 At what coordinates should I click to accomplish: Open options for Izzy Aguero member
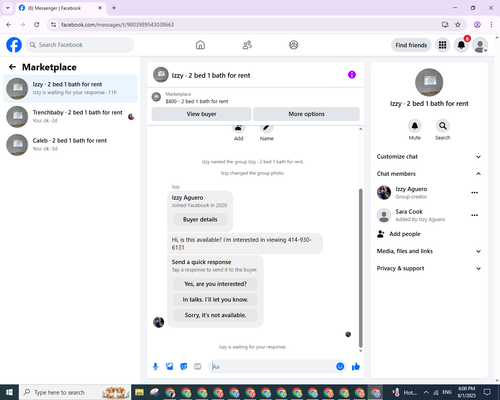click(x=475, y=193)
